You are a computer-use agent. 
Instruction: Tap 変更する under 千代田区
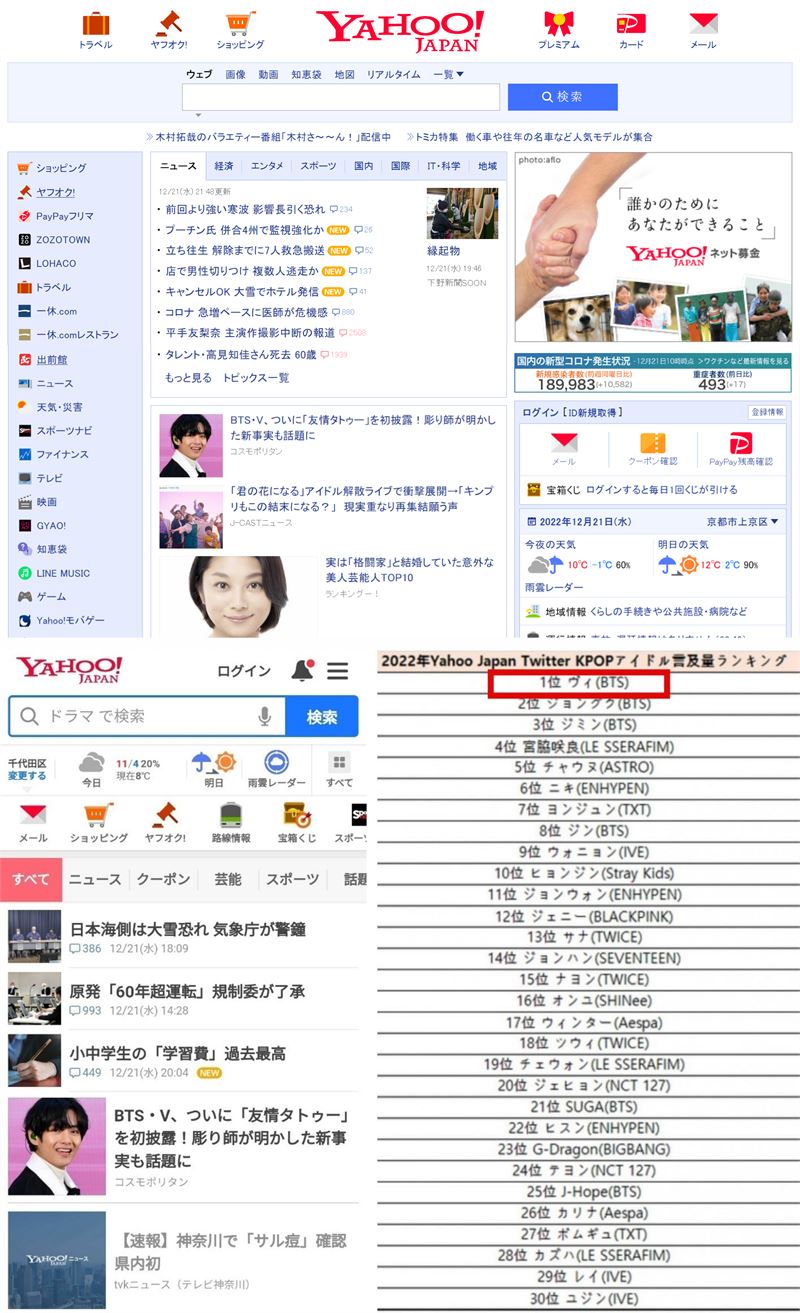[x=27, y=776]
